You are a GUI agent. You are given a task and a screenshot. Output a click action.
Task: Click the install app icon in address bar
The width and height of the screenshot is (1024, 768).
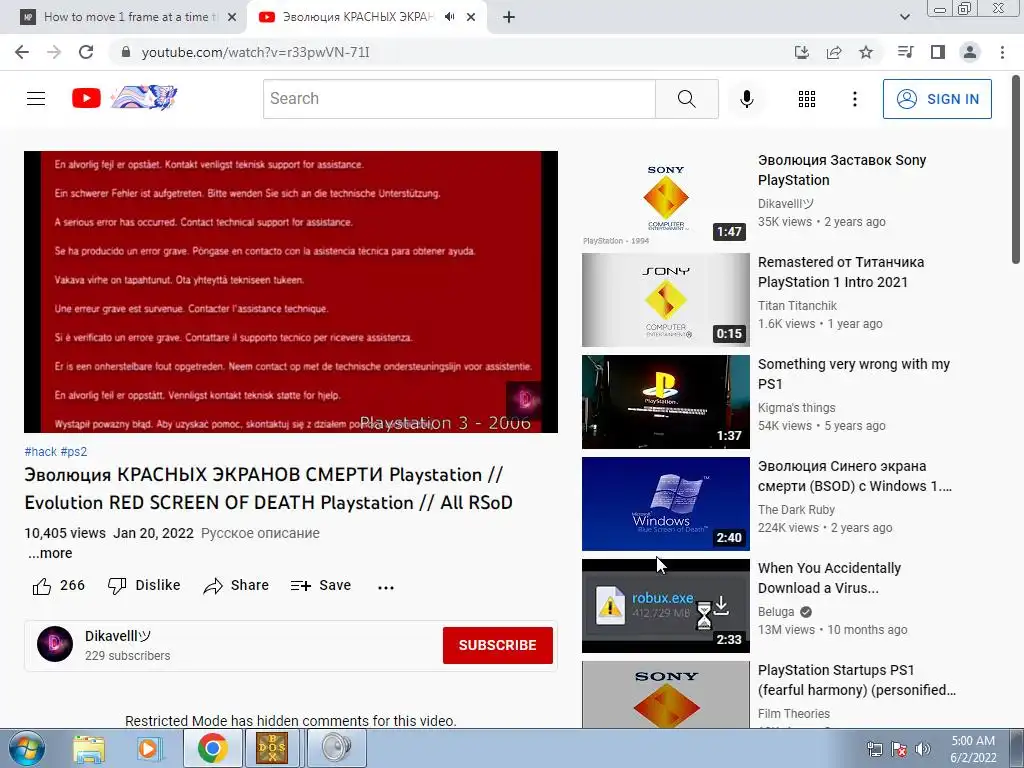coord(801,52)
